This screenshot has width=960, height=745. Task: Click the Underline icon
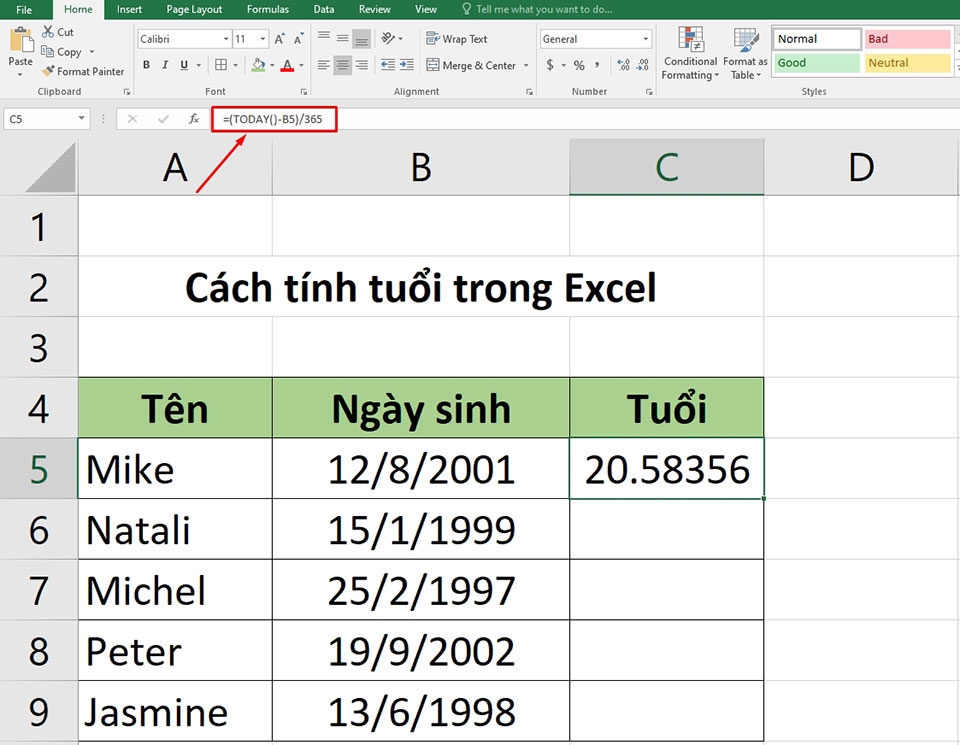pyautogui.click(x=182, y=64)
